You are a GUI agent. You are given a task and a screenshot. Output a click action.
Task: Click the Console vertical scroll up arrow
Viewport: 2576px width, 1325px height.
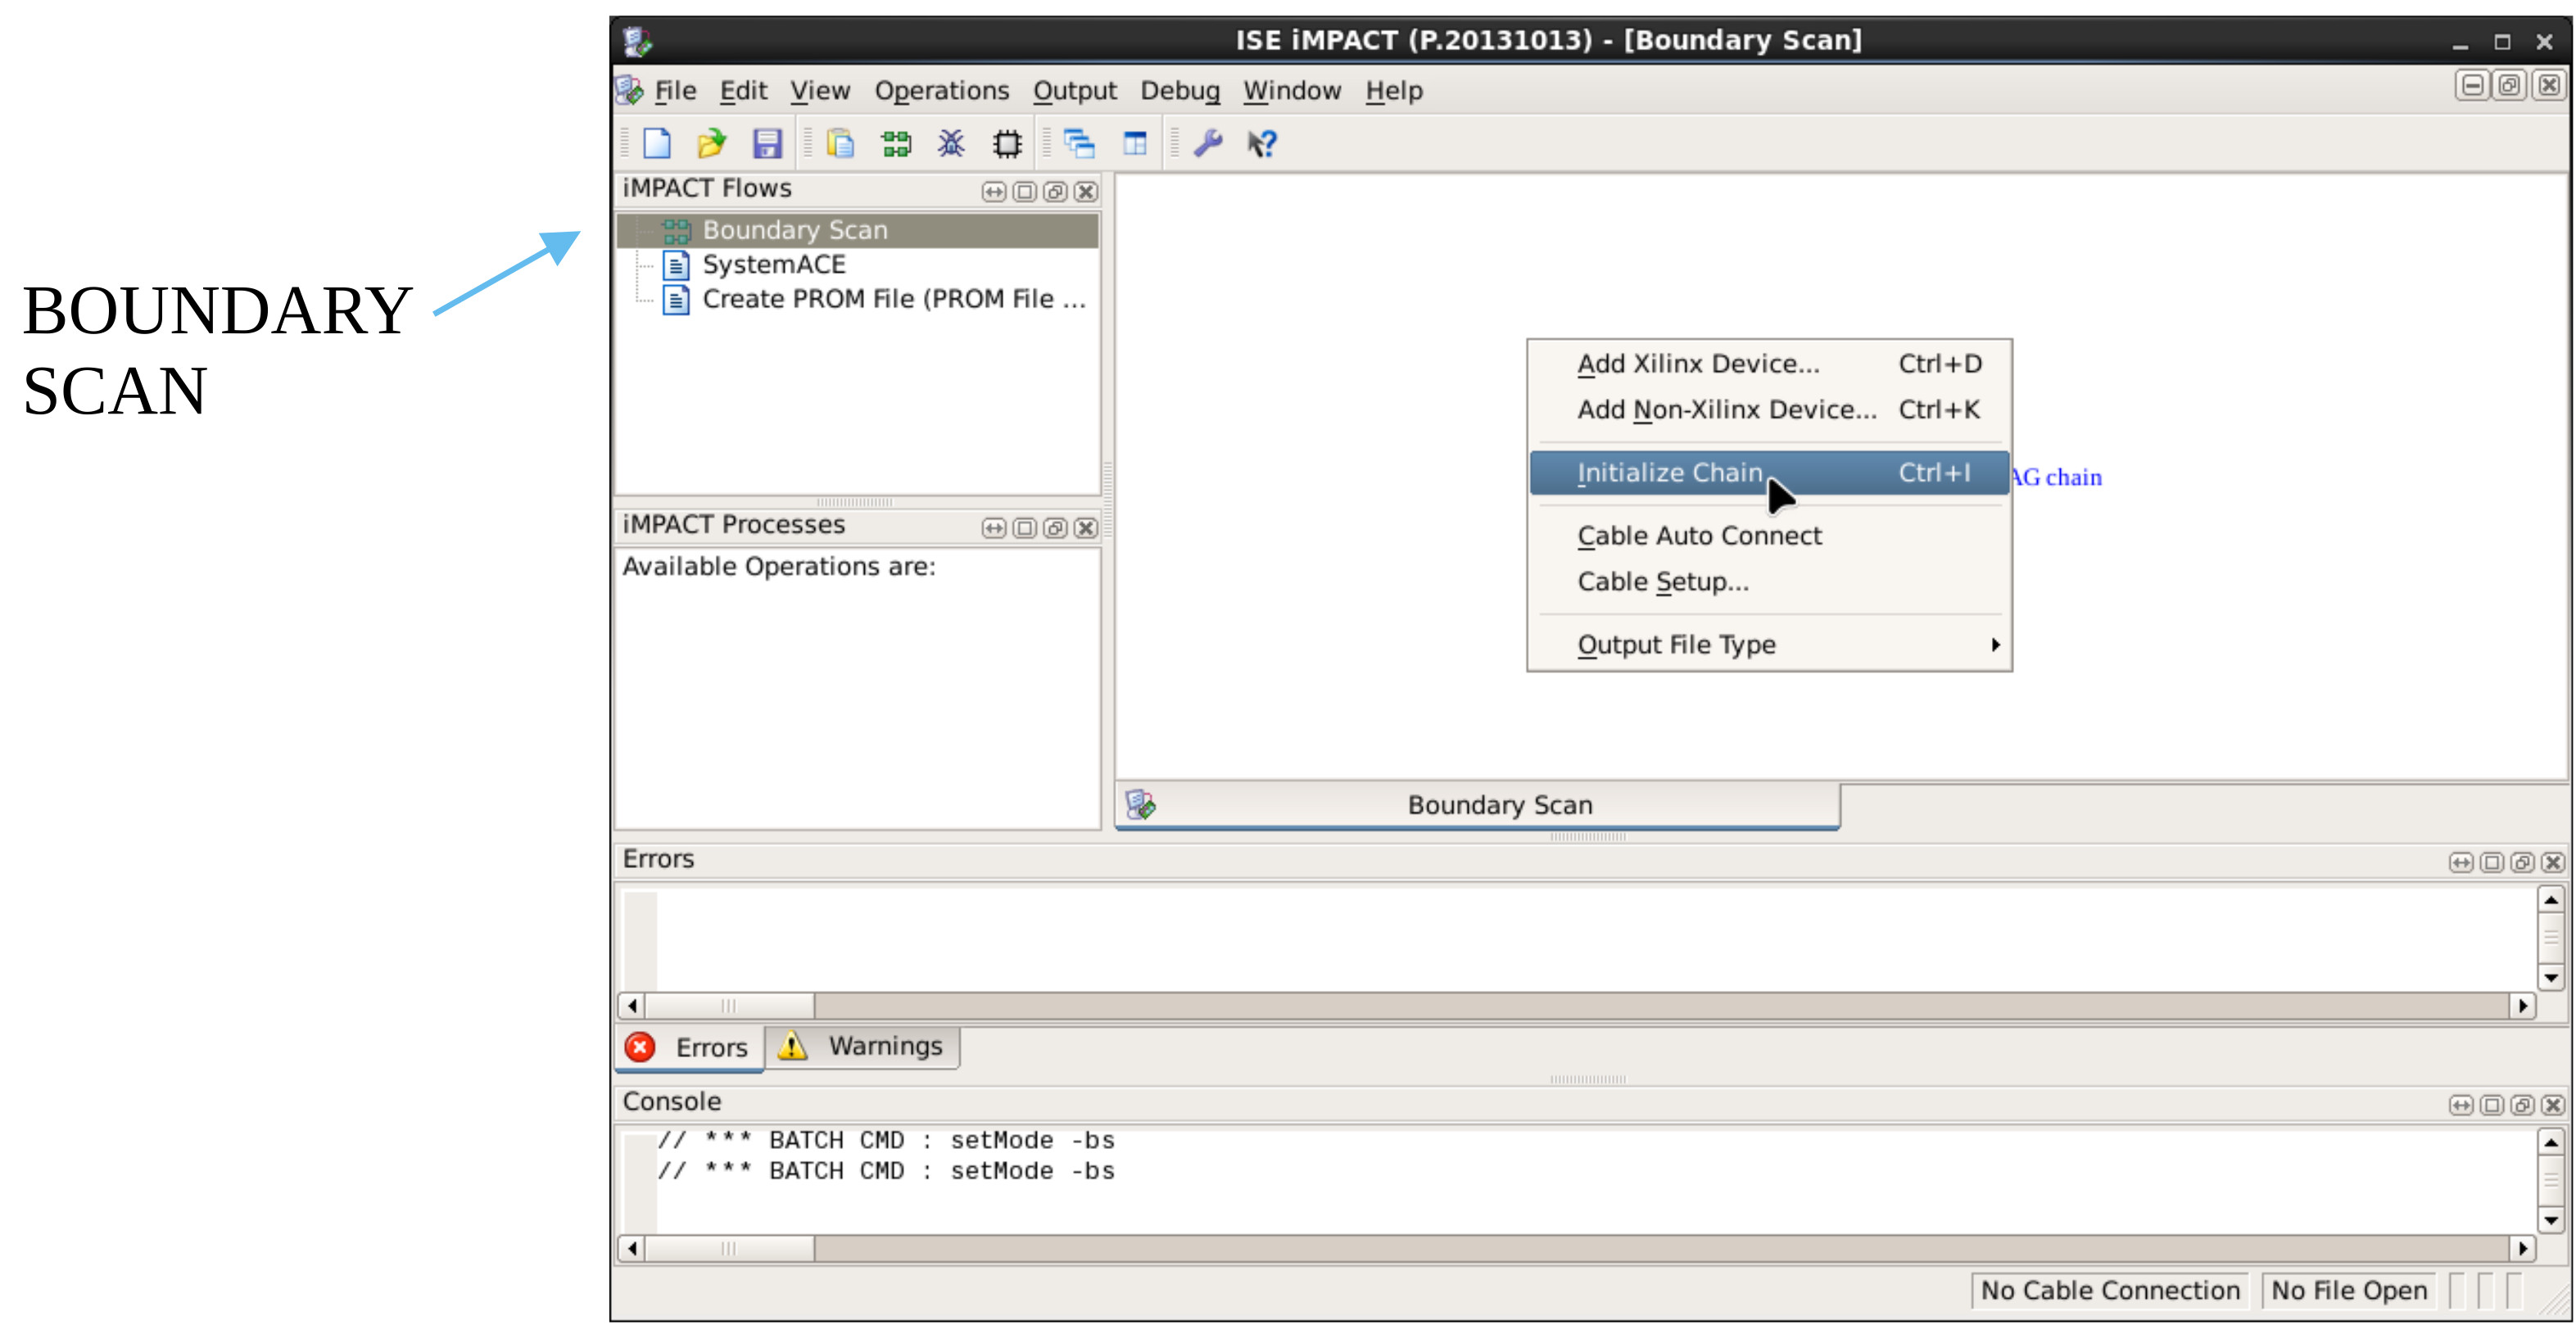pos(2551,1143)
